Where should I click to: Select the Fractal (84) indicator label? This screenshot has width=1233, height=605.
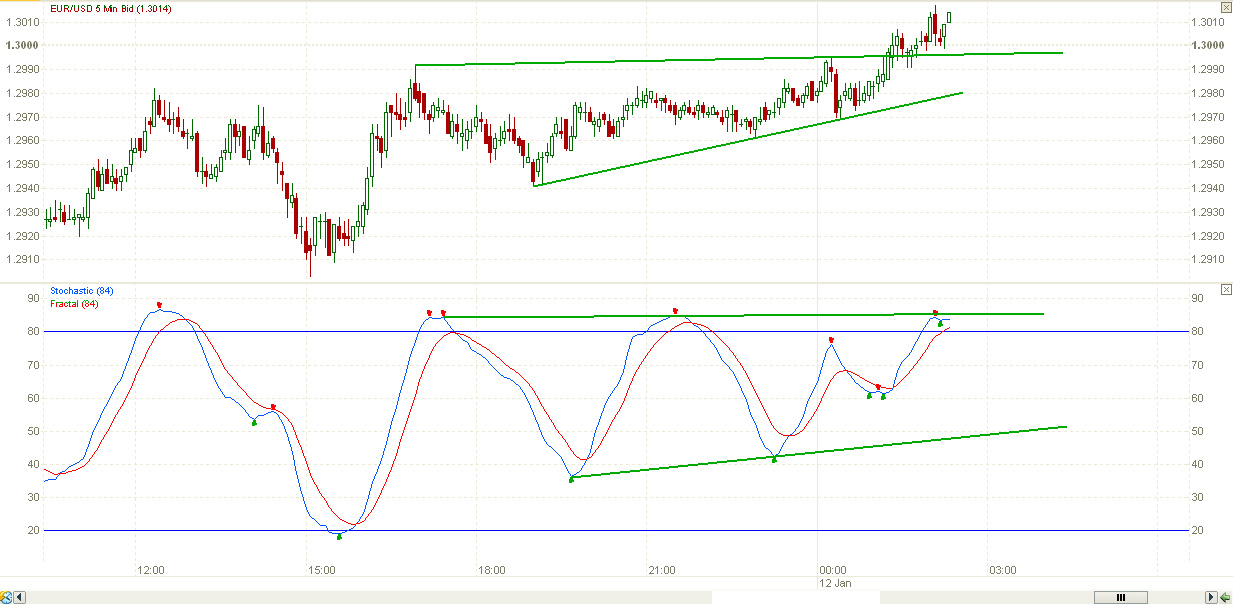tap(74, 303)
